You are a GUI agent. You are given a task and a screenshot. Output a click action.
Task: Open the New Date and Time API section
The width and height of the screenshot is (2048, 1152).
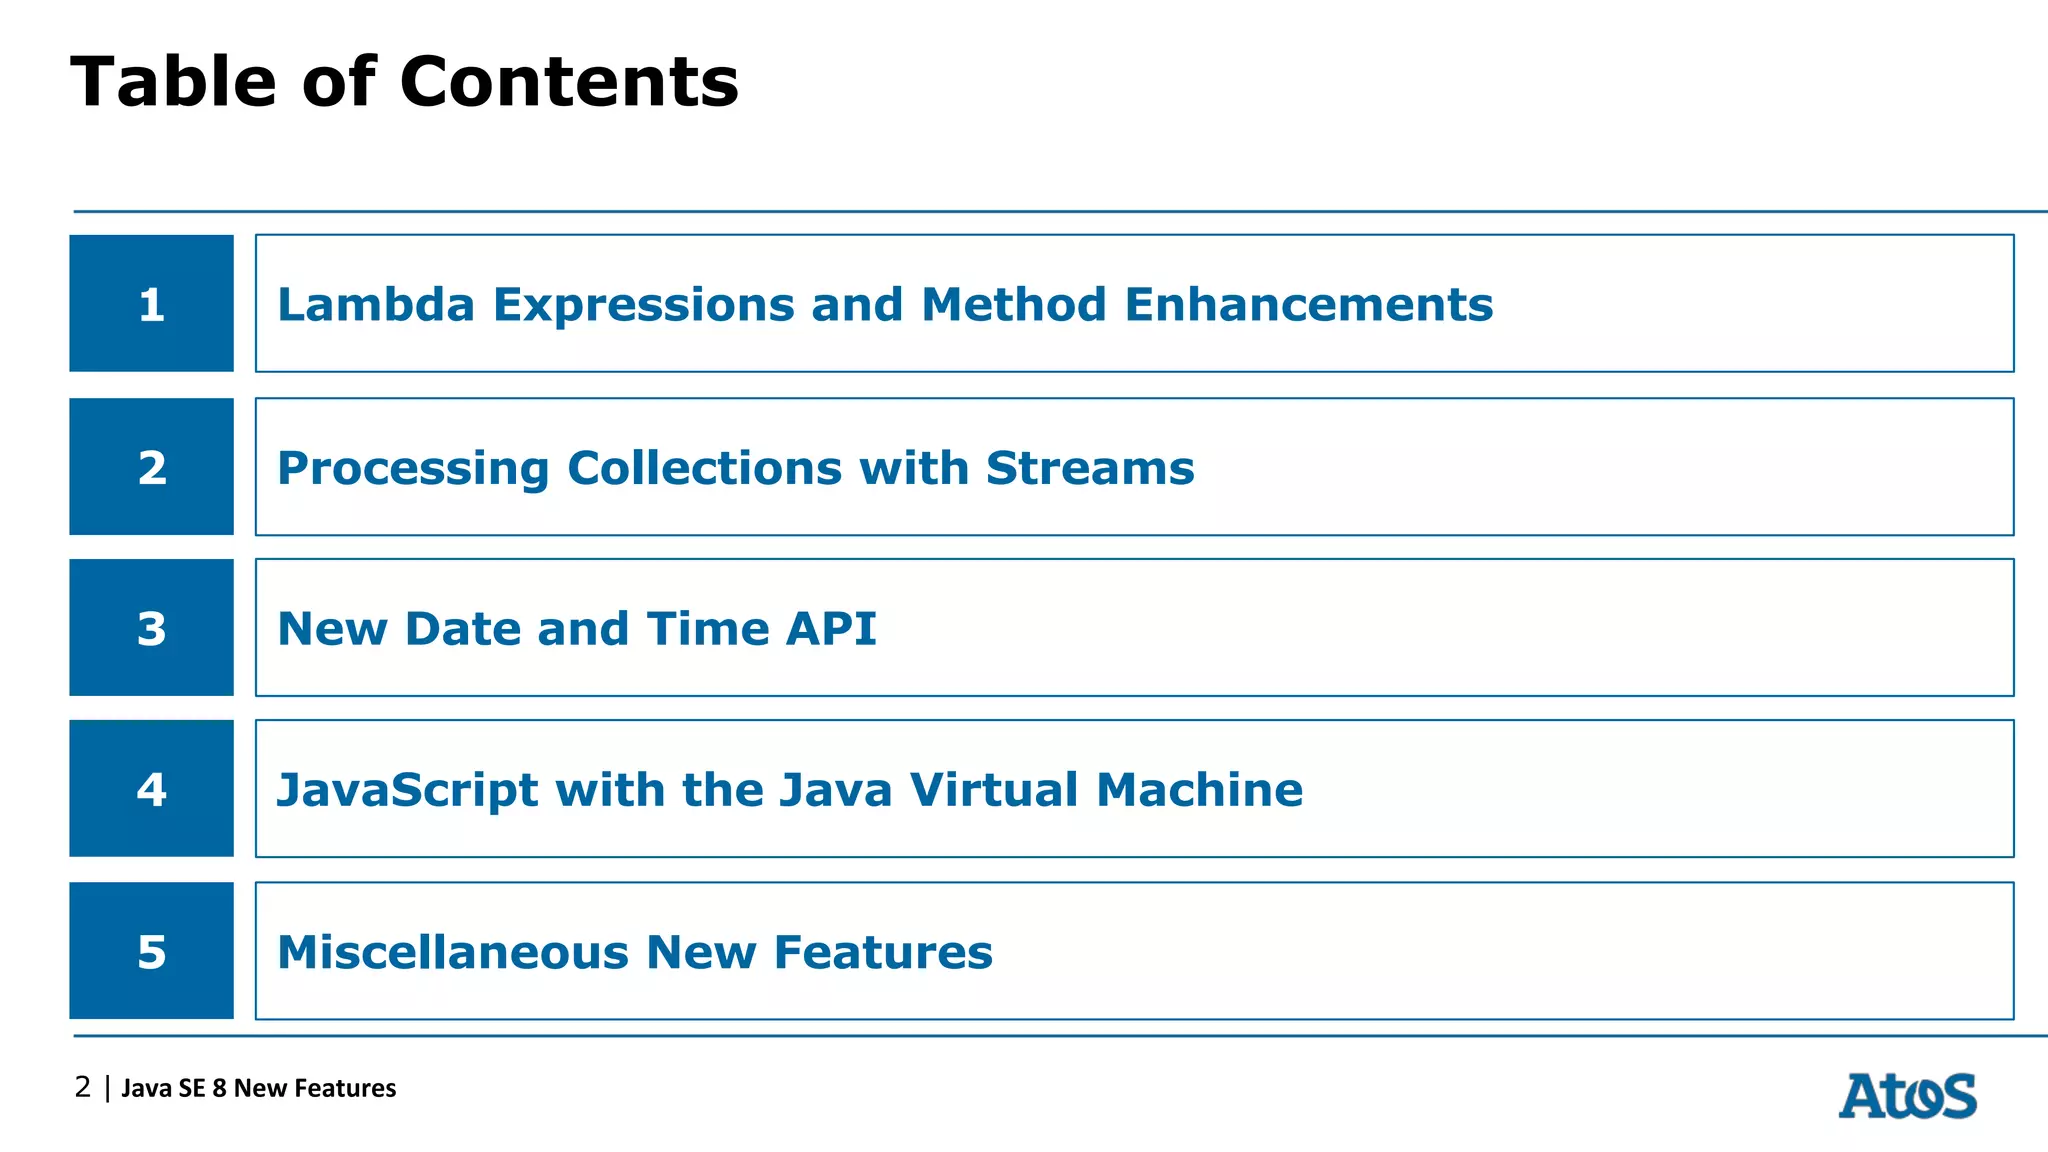click(576, 629)
